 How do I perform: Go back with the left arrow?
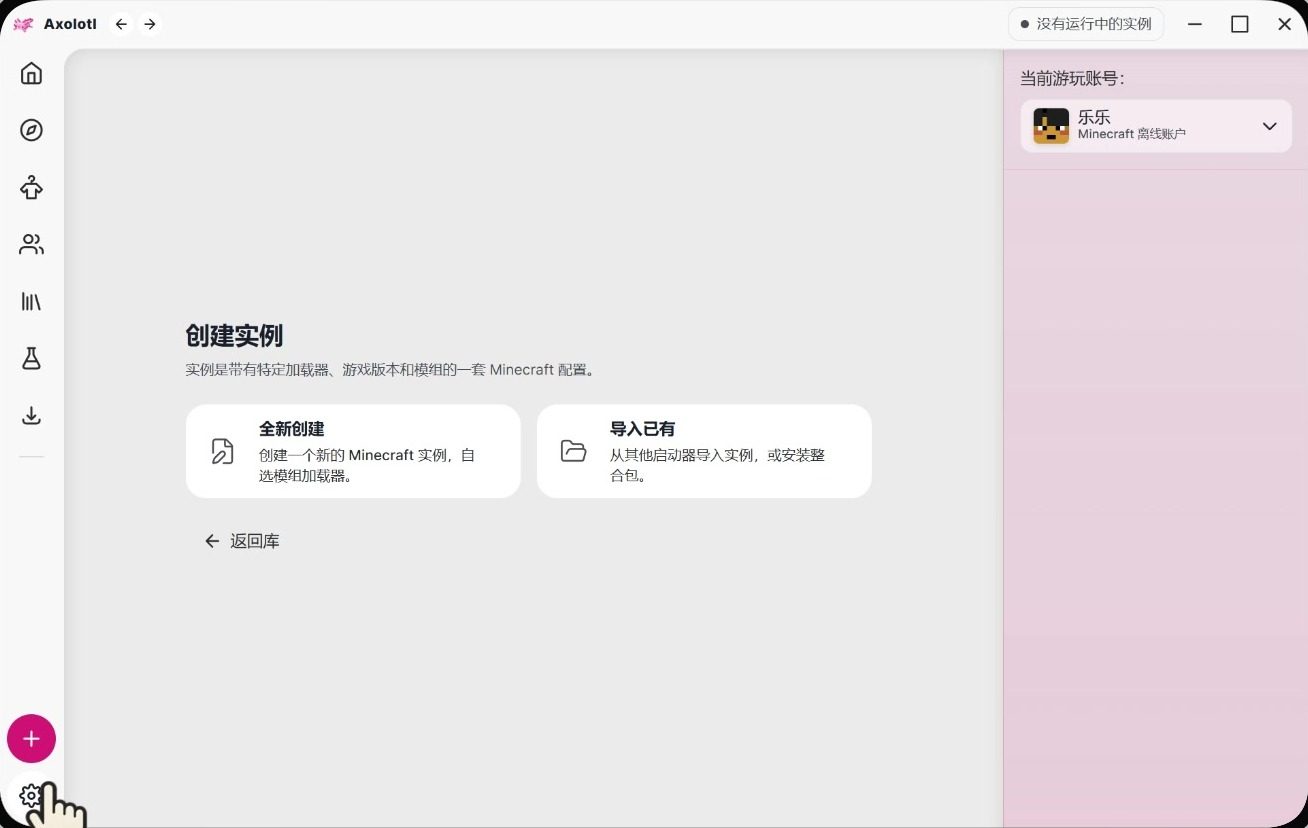pos(121,24)
